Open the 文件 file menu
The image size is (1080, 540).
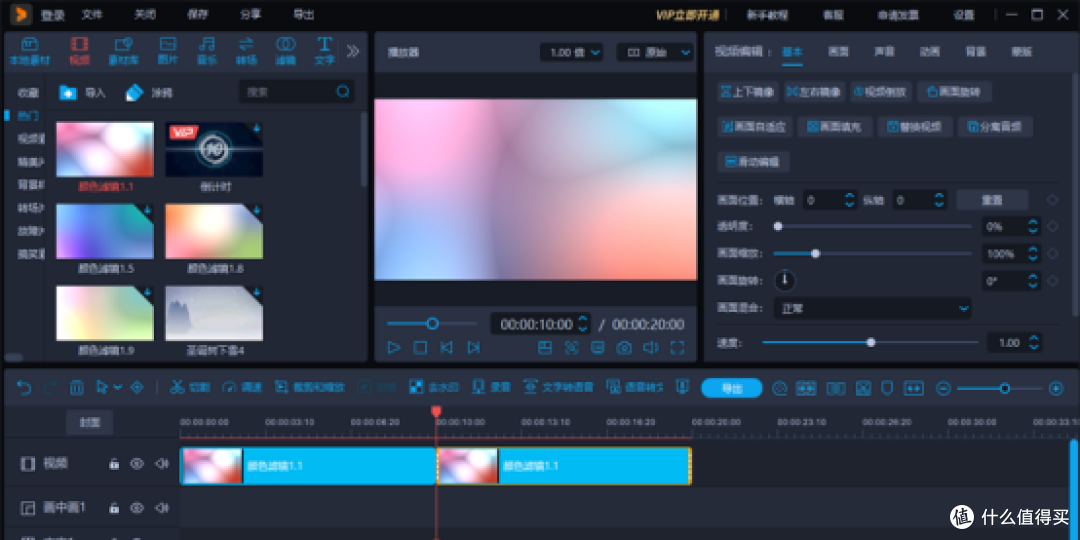92,14
